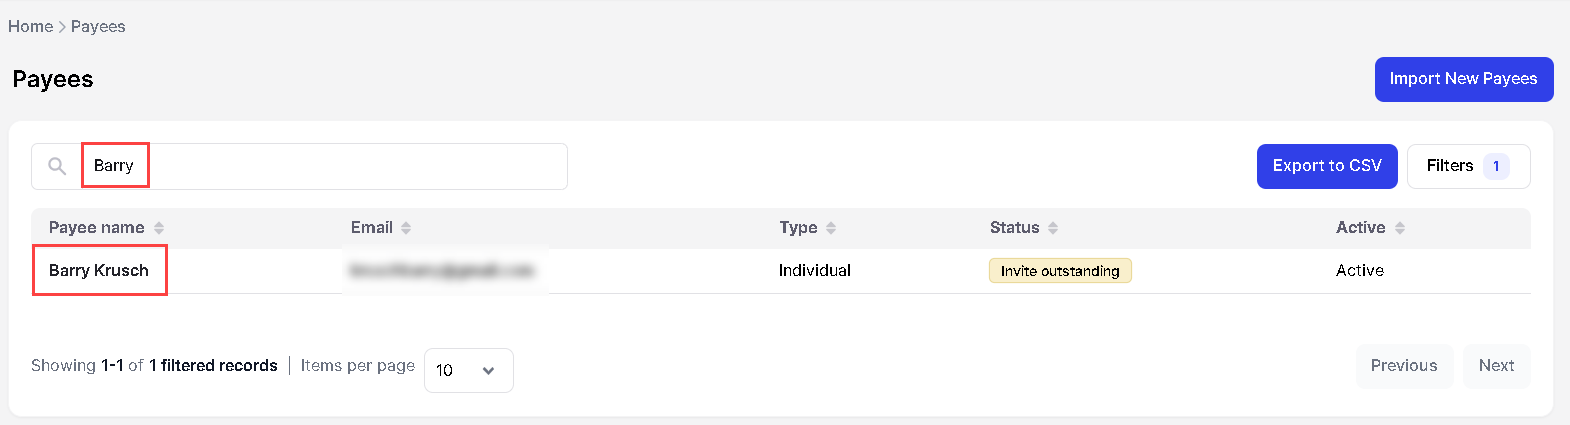Go to Home breadcrumb link
This screenshot has width=1570, height=425.
(x=30, y=27)
